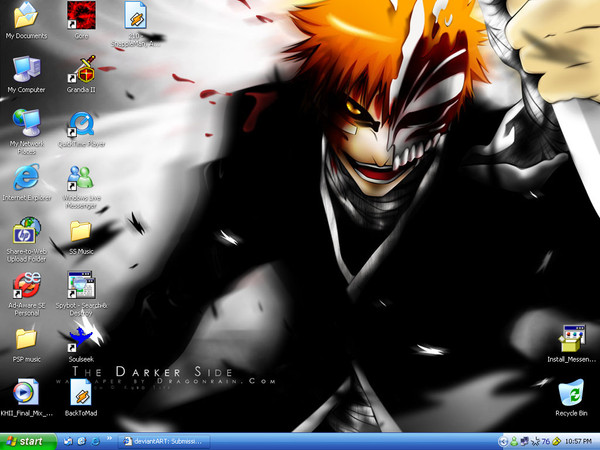Screen dimensions: 600x450
Task: Select the Ad-Aware SE Personal shortcut
Action: [26, 285]
